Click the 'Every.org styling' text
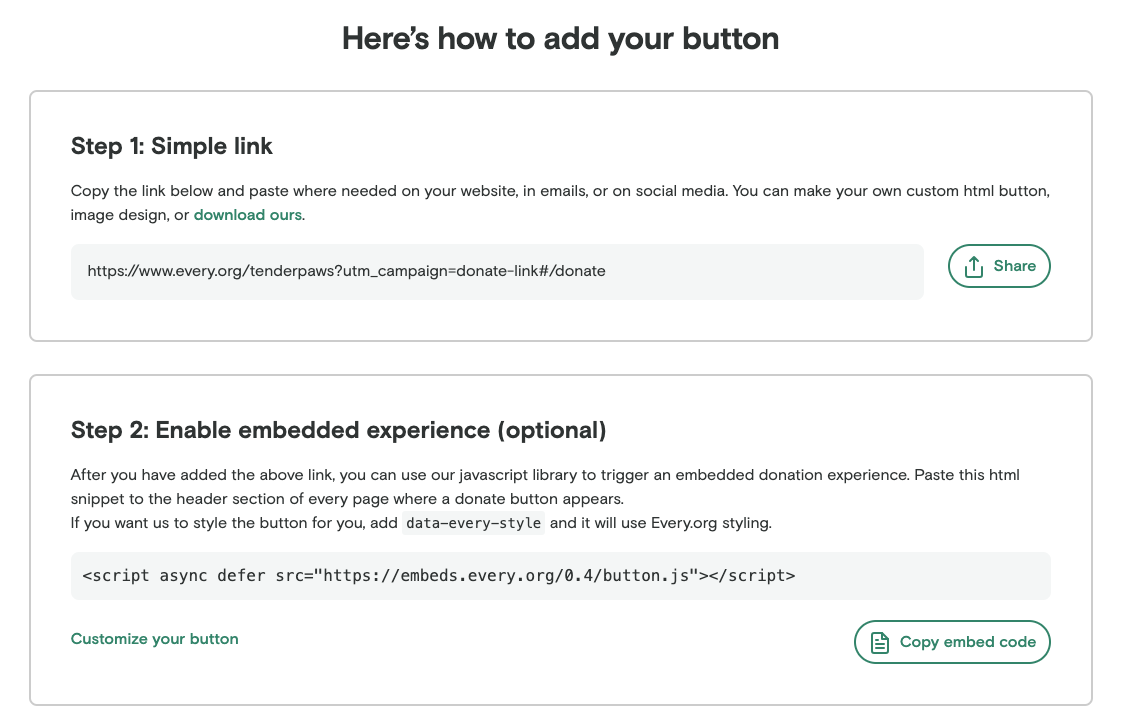The width and height of the screenshot is (1121, 711). (711, 523)
